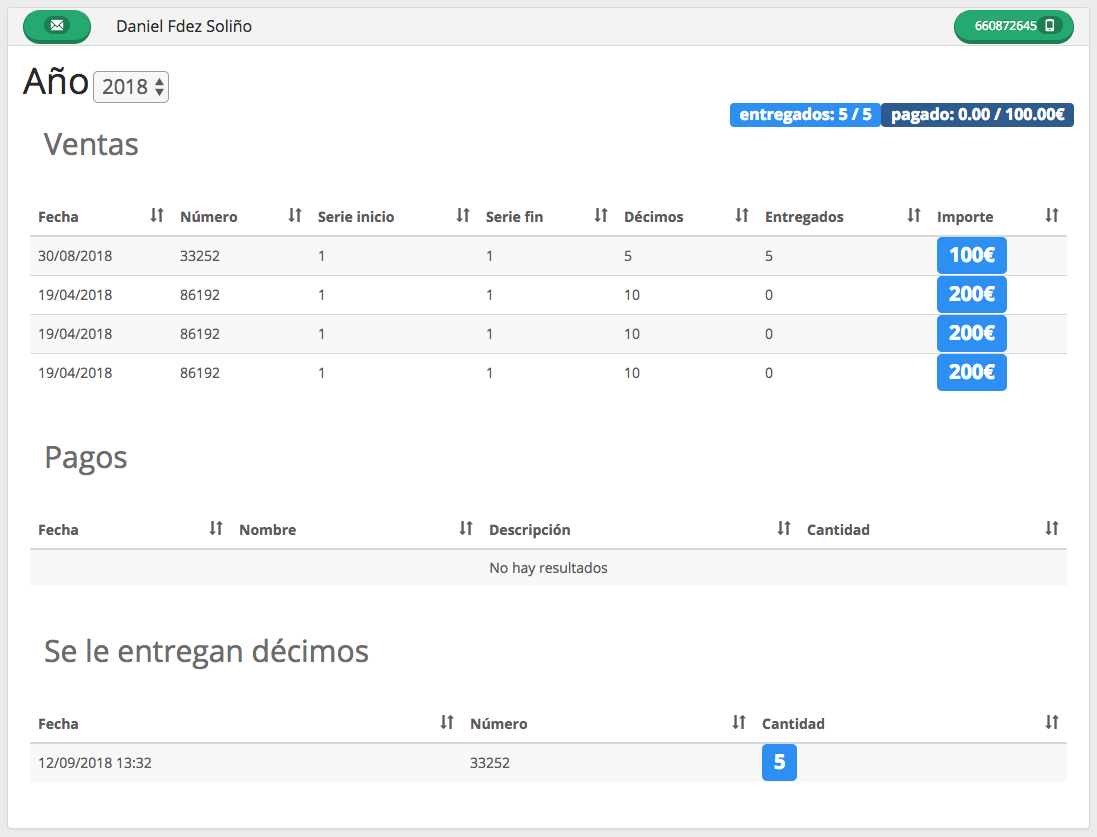Sort Pagos by Cantidad sort icon
This screenshot has height=837, width=1097.
[x=1051, y=528]
